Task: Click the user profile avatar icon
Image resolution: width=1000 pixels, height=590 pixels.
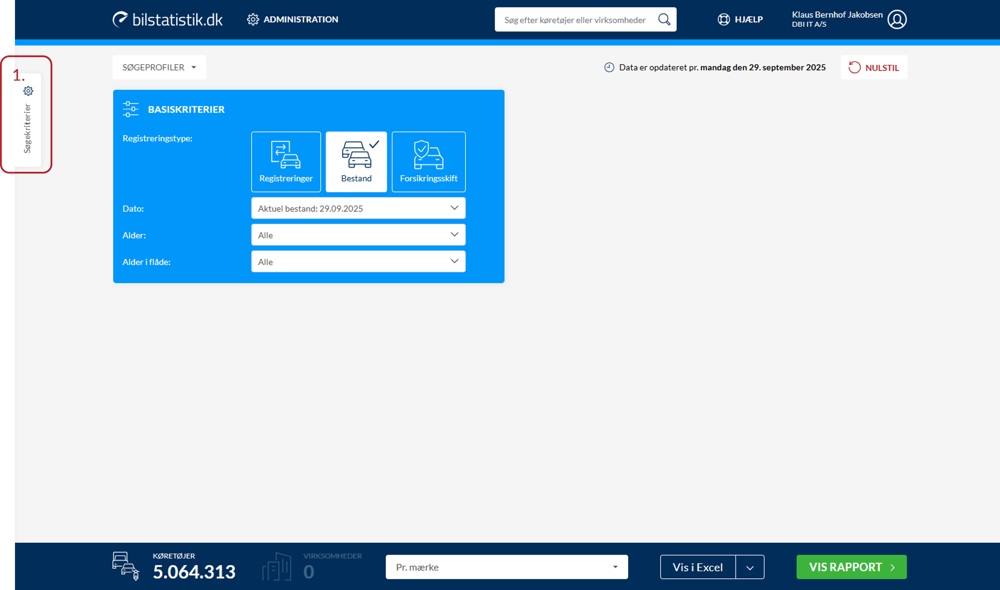Action: pos(897,19)
